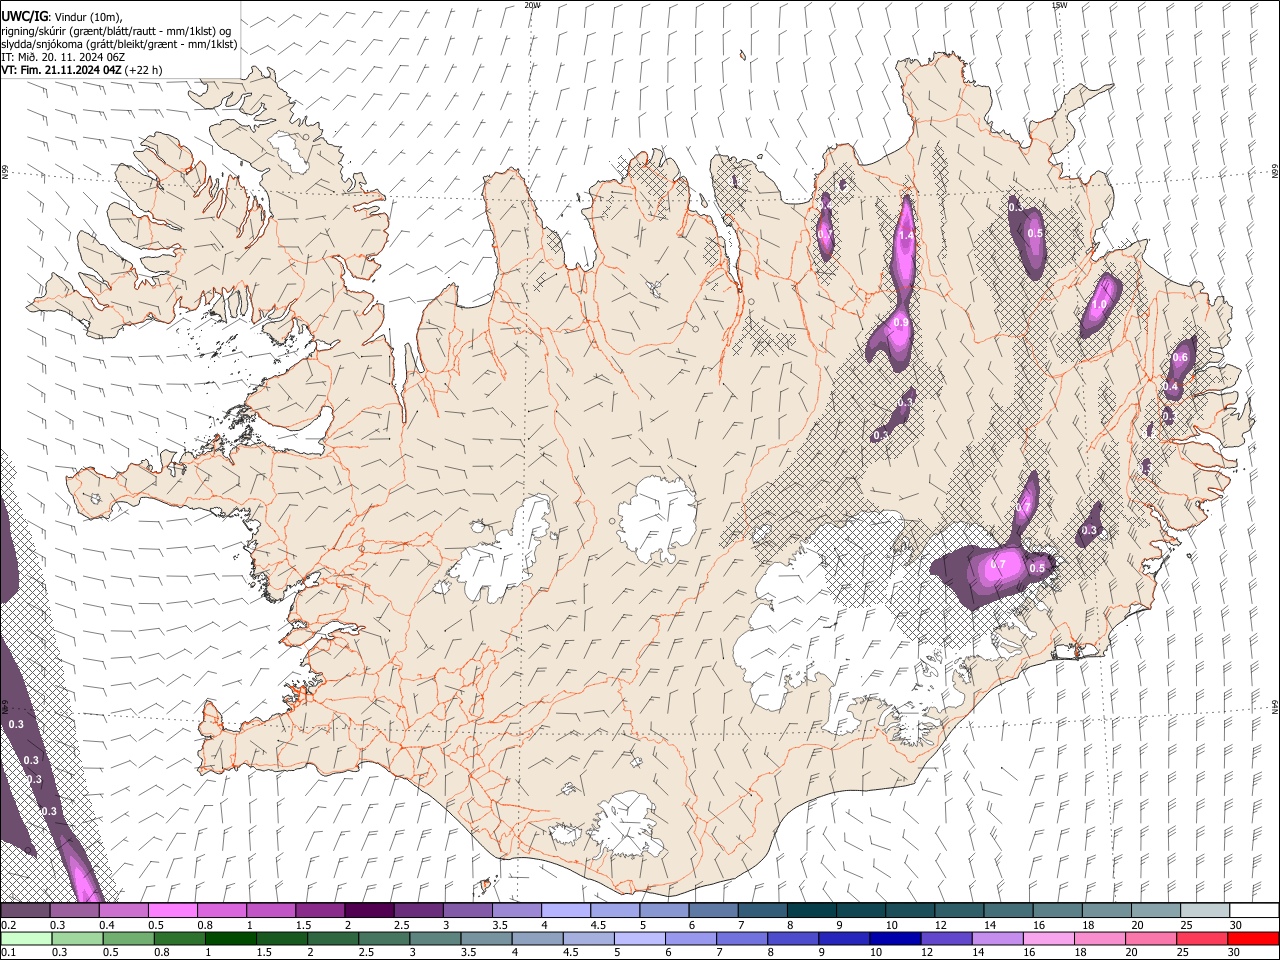The image size is (1280, 960).
Task: Click the slydda/snjókoma legend description line
Action: pos(119,44)
